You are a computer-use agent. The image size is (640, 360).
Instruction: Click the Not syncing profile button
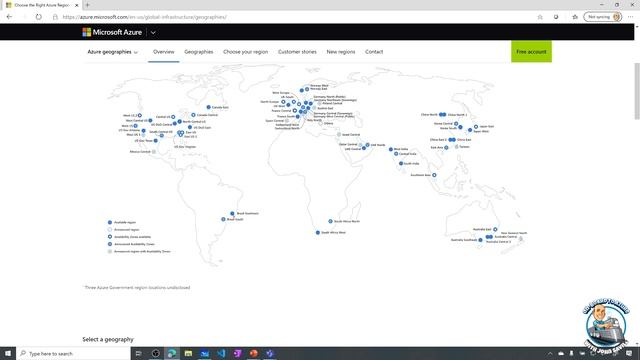click(x=603, y=17)
